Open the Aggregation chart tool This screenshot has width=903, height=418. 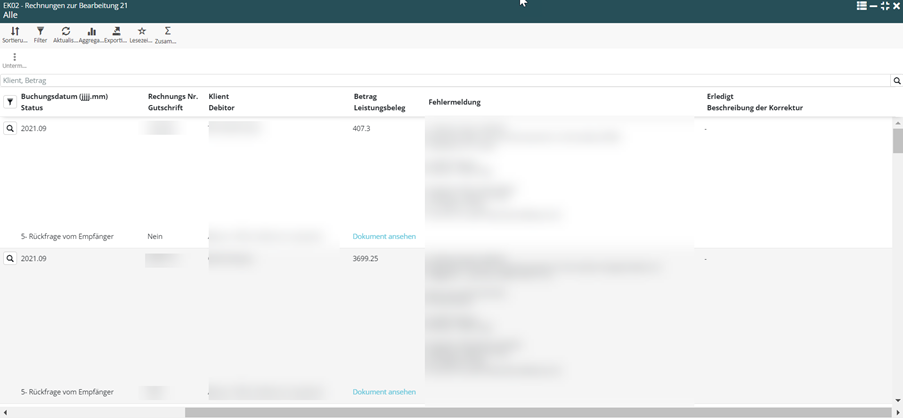coord(91,35)
